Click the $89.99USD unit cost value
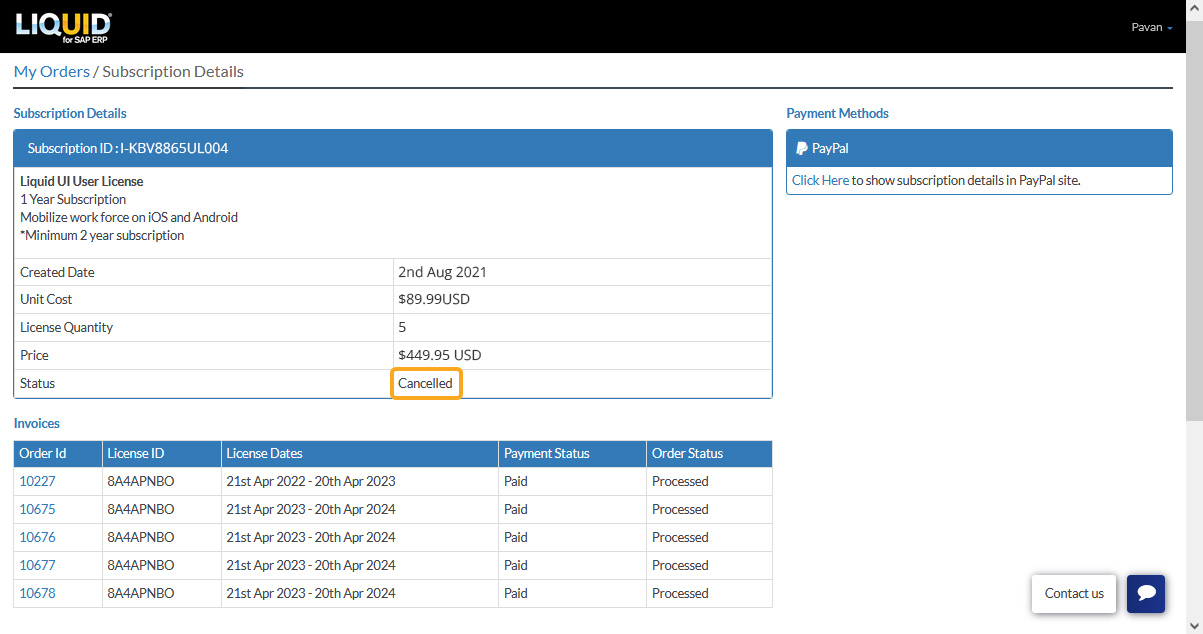 434,299
